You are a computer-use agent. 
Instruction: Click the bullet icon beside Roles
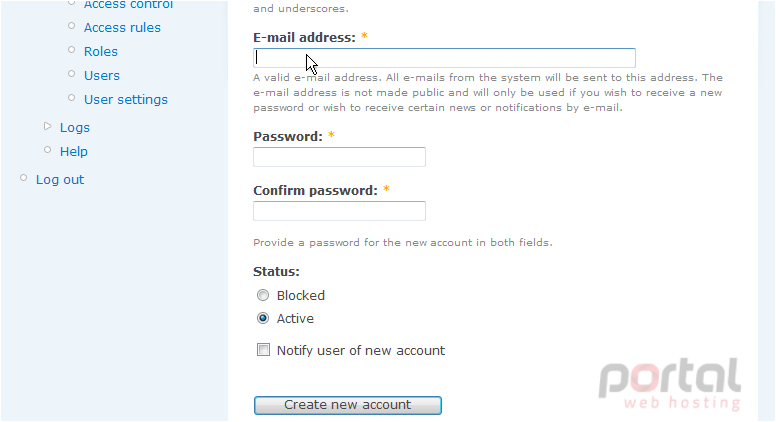[x=72, y=49]
